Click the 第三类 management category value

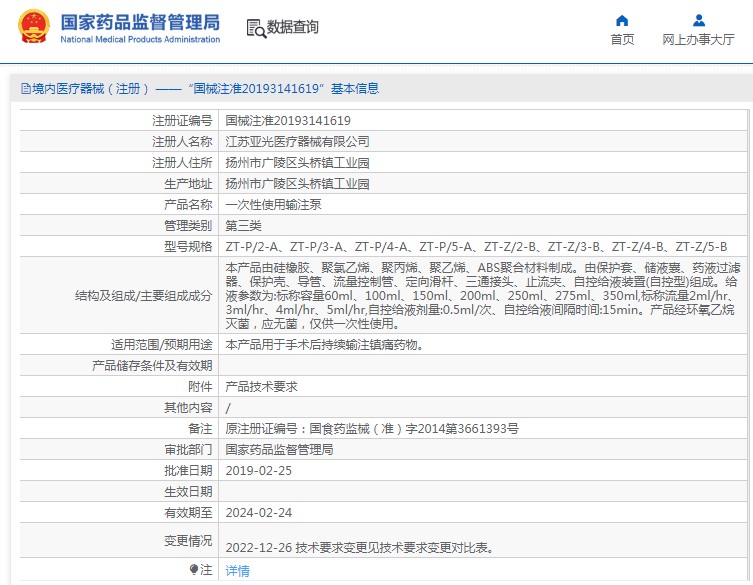click(243, 226)
